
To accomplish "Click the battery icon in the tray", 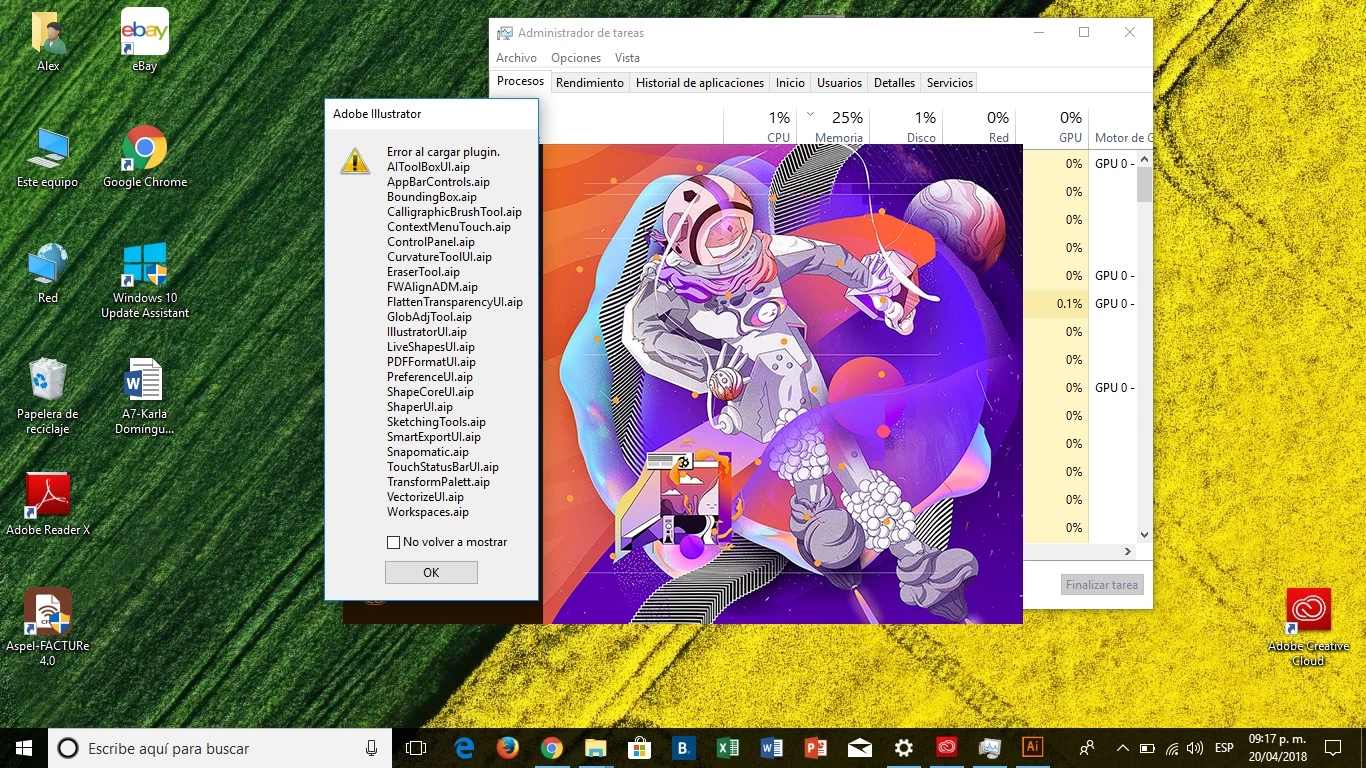I will pyautogui.click(x=1147, y=748).
